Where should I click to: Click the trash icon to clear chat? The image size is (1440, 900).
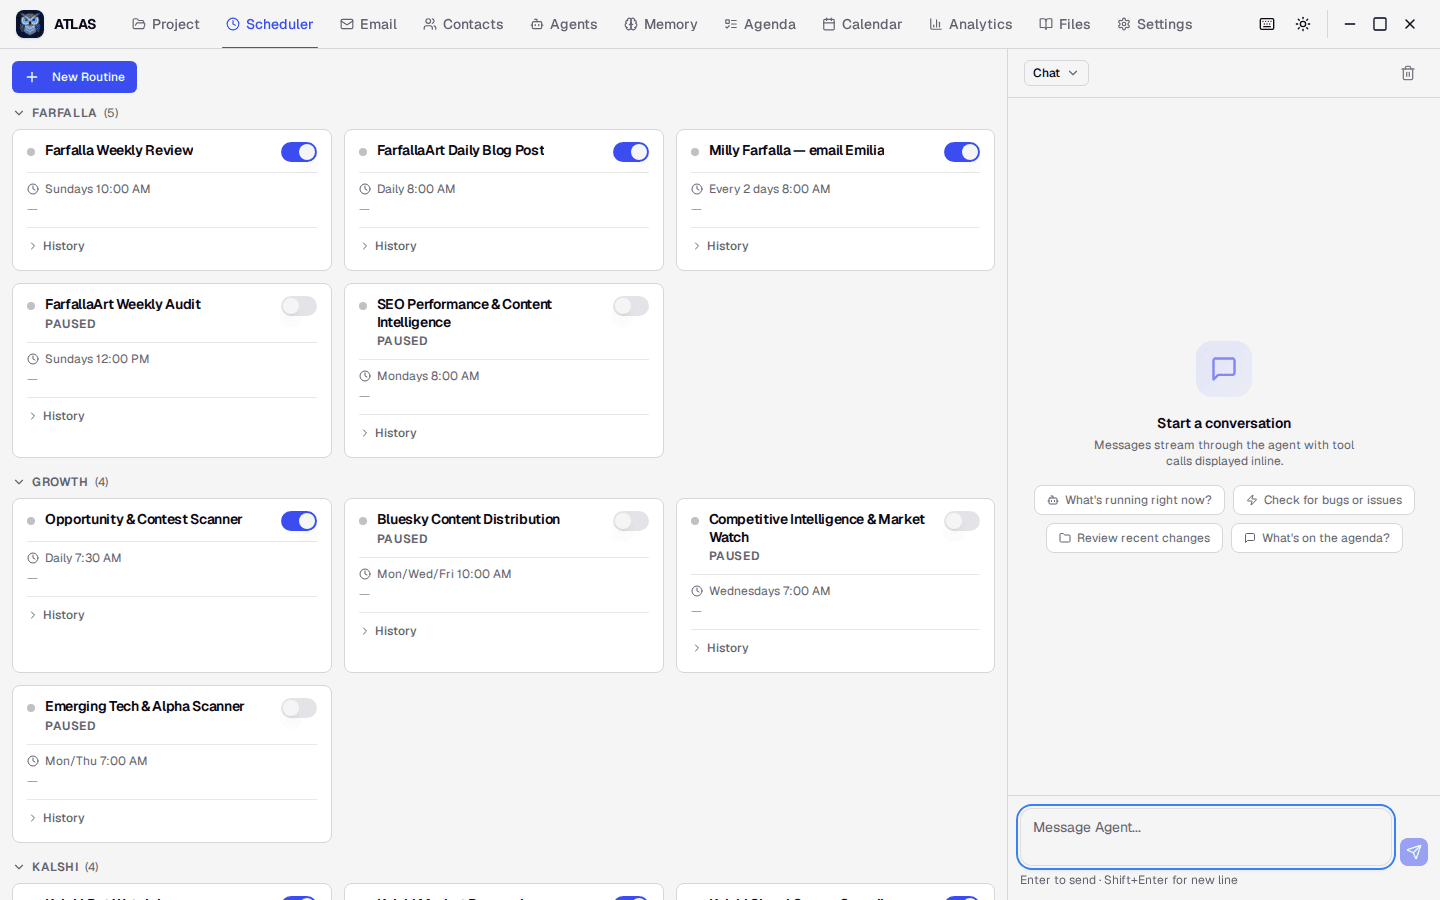tap(1408, 73)
